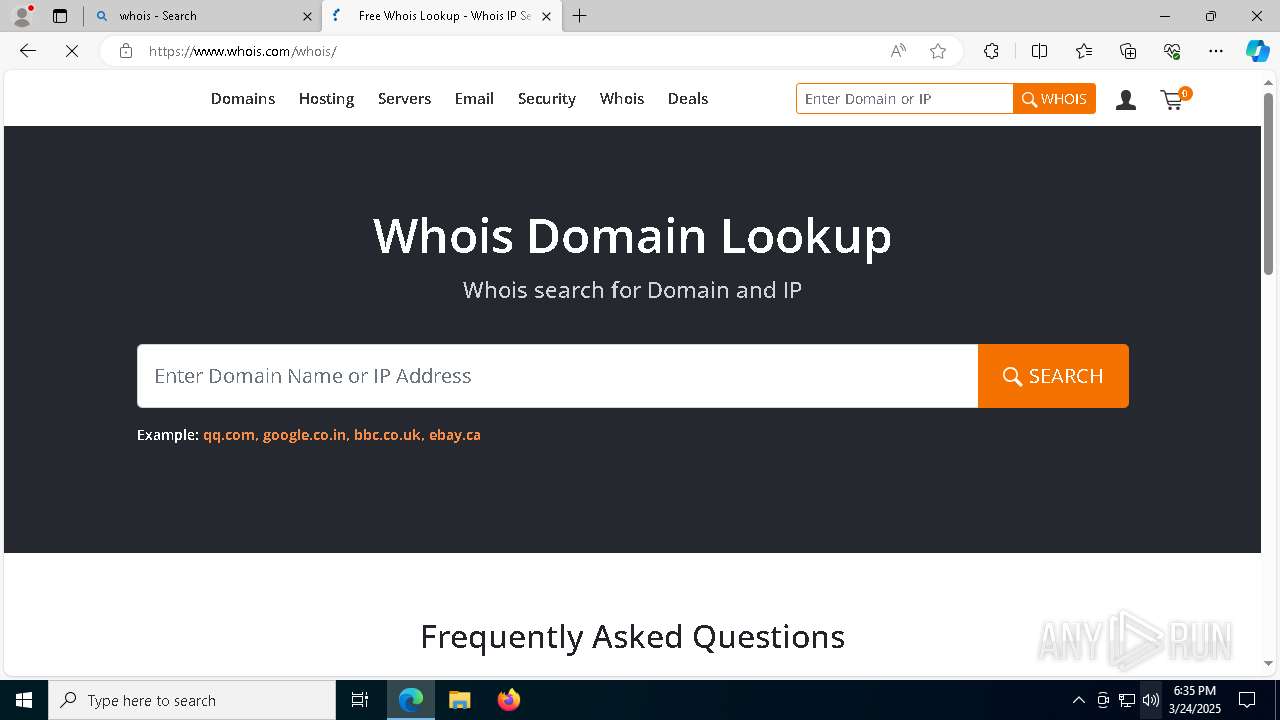Open Task View on the taskbar

[360, 700]
